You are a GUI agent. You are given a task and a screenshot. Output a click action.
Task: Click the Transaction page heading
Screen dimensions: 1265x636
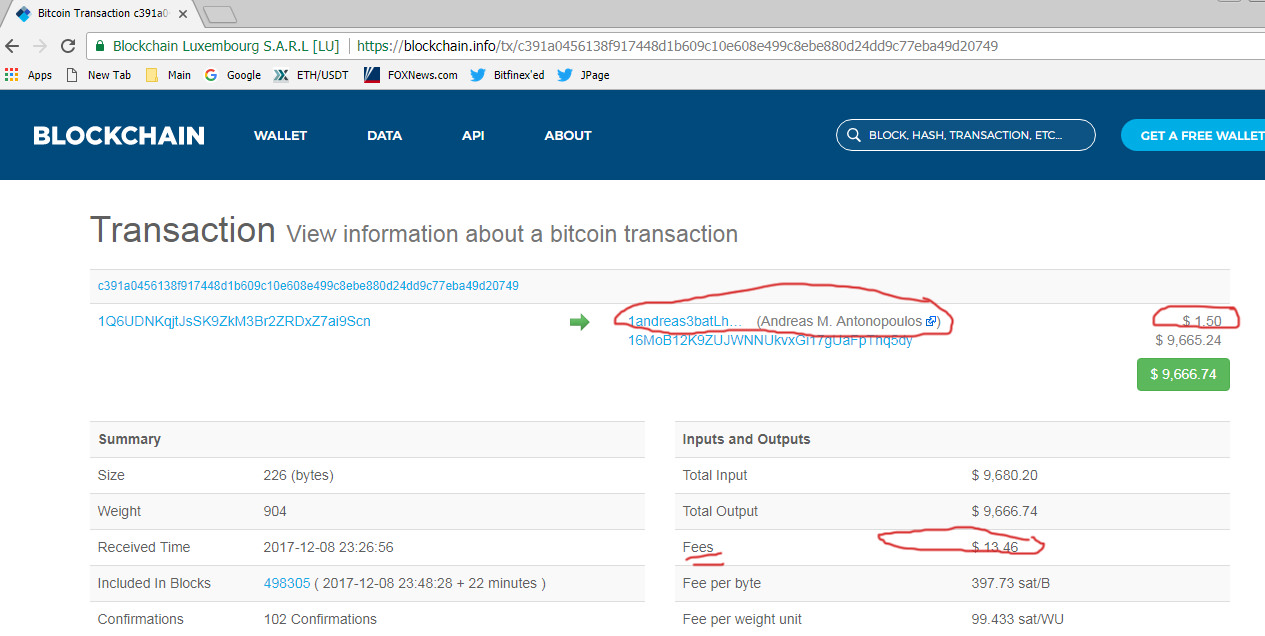tap(183, 230)
